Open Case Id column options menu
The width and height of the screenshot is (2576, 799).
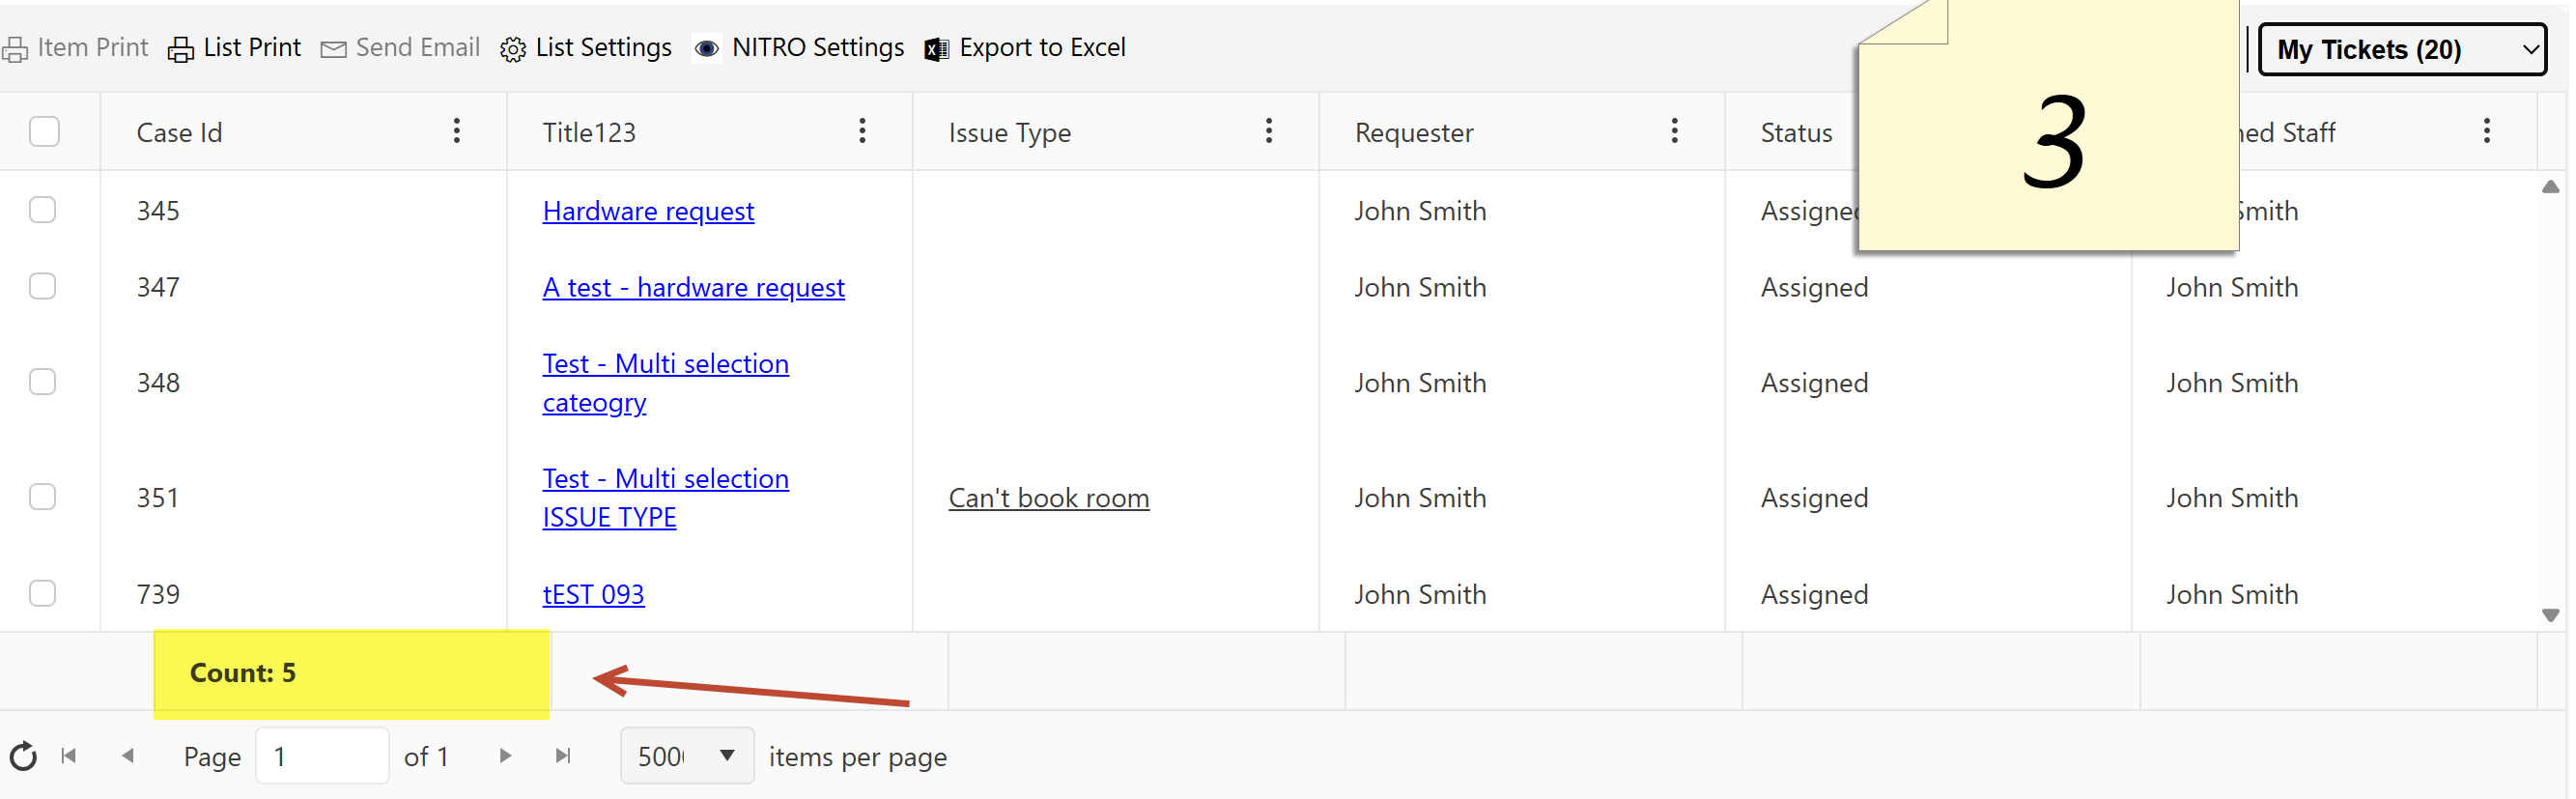(456, 131)
